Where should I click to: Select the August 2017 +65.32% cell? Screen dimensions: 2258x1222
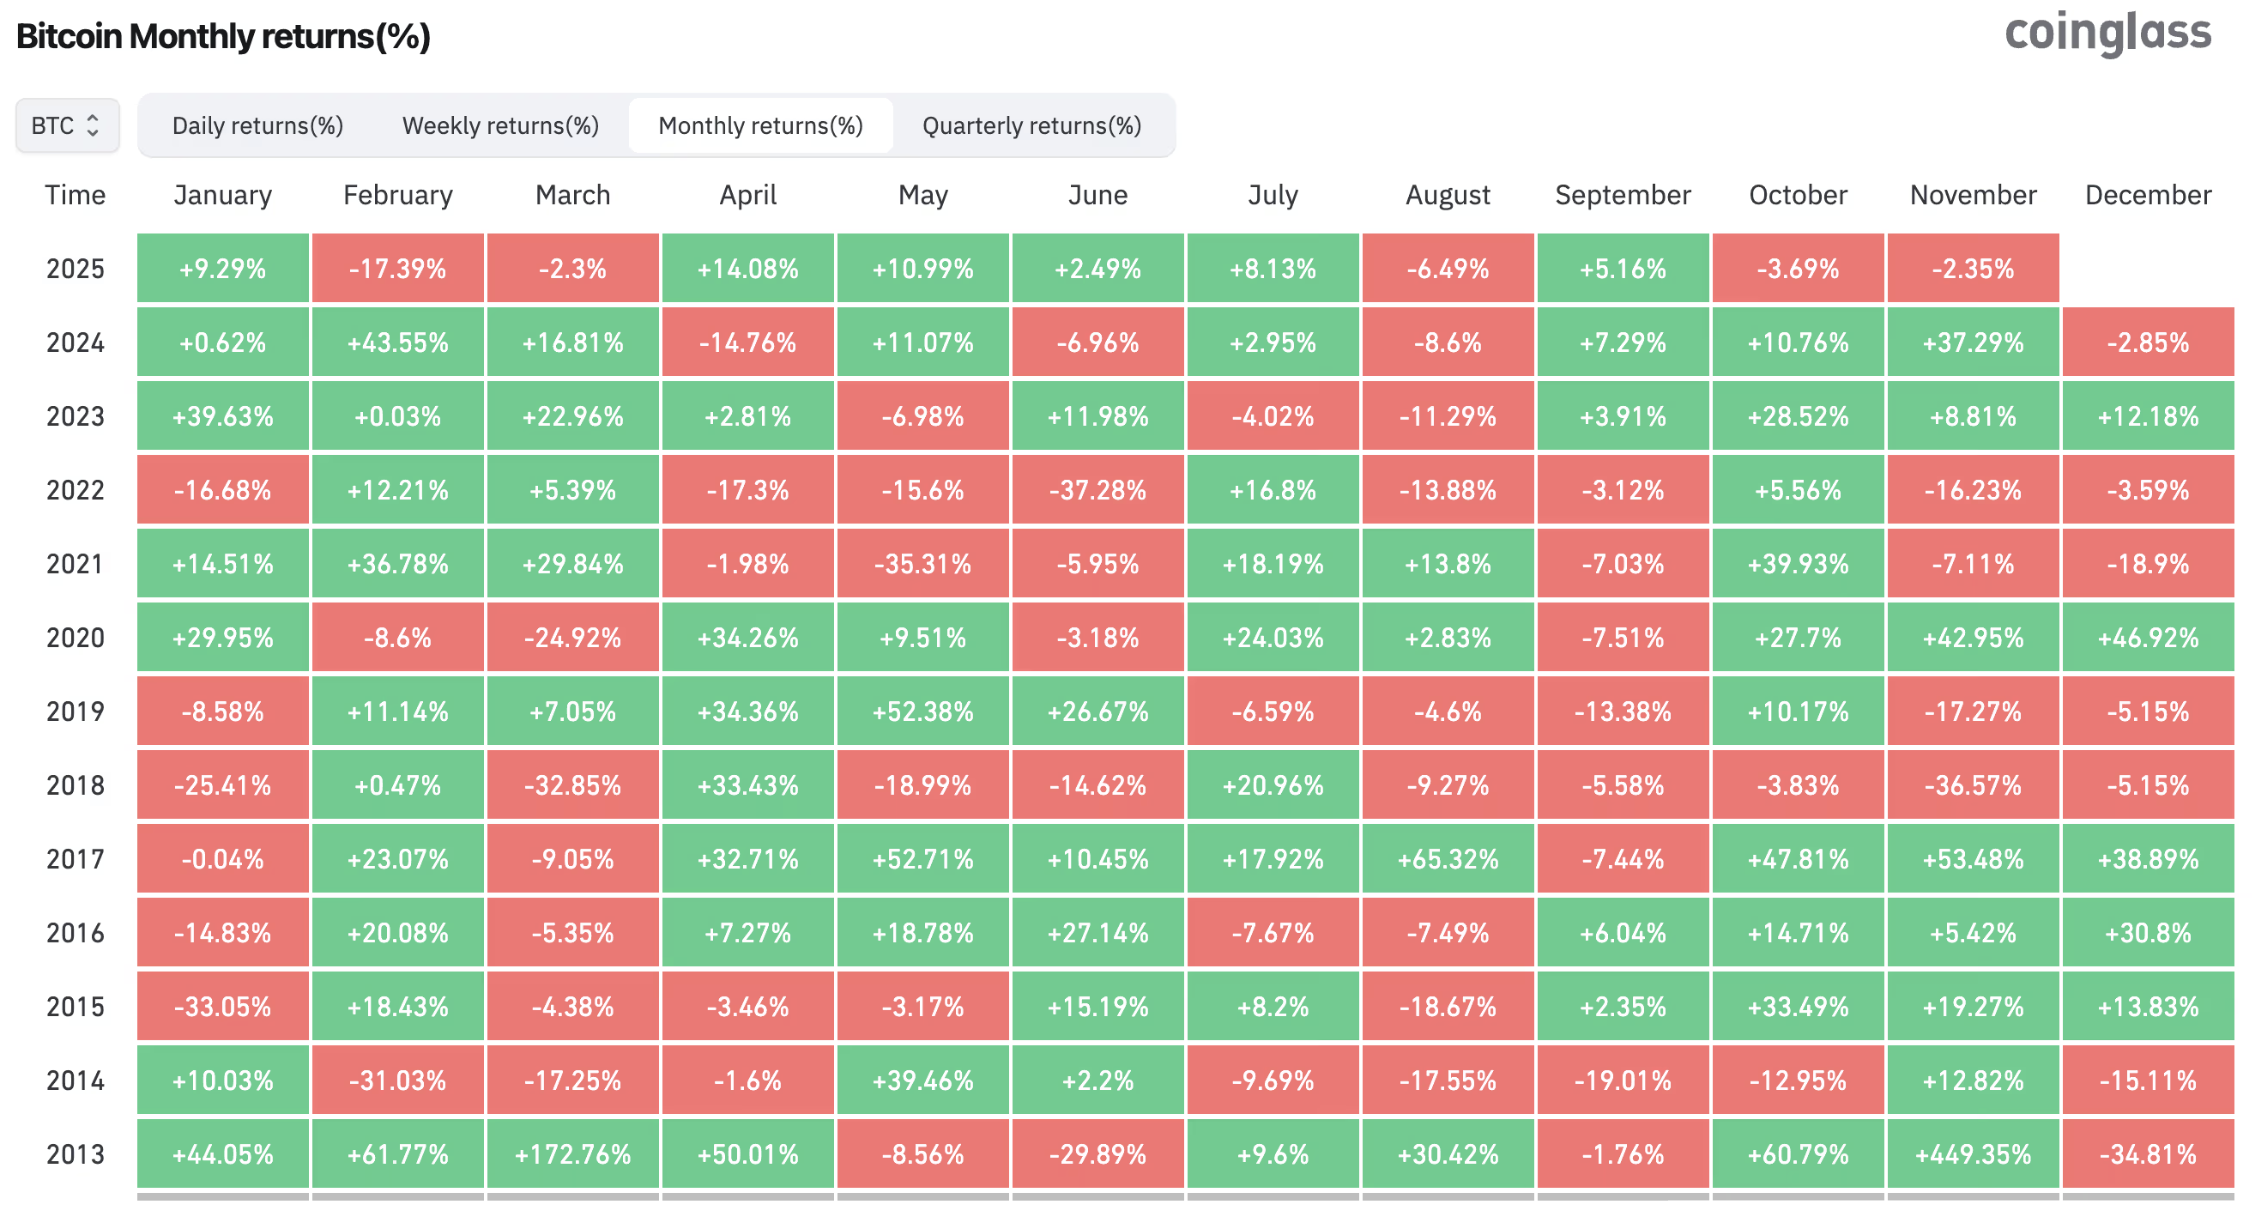[1447, 860]
